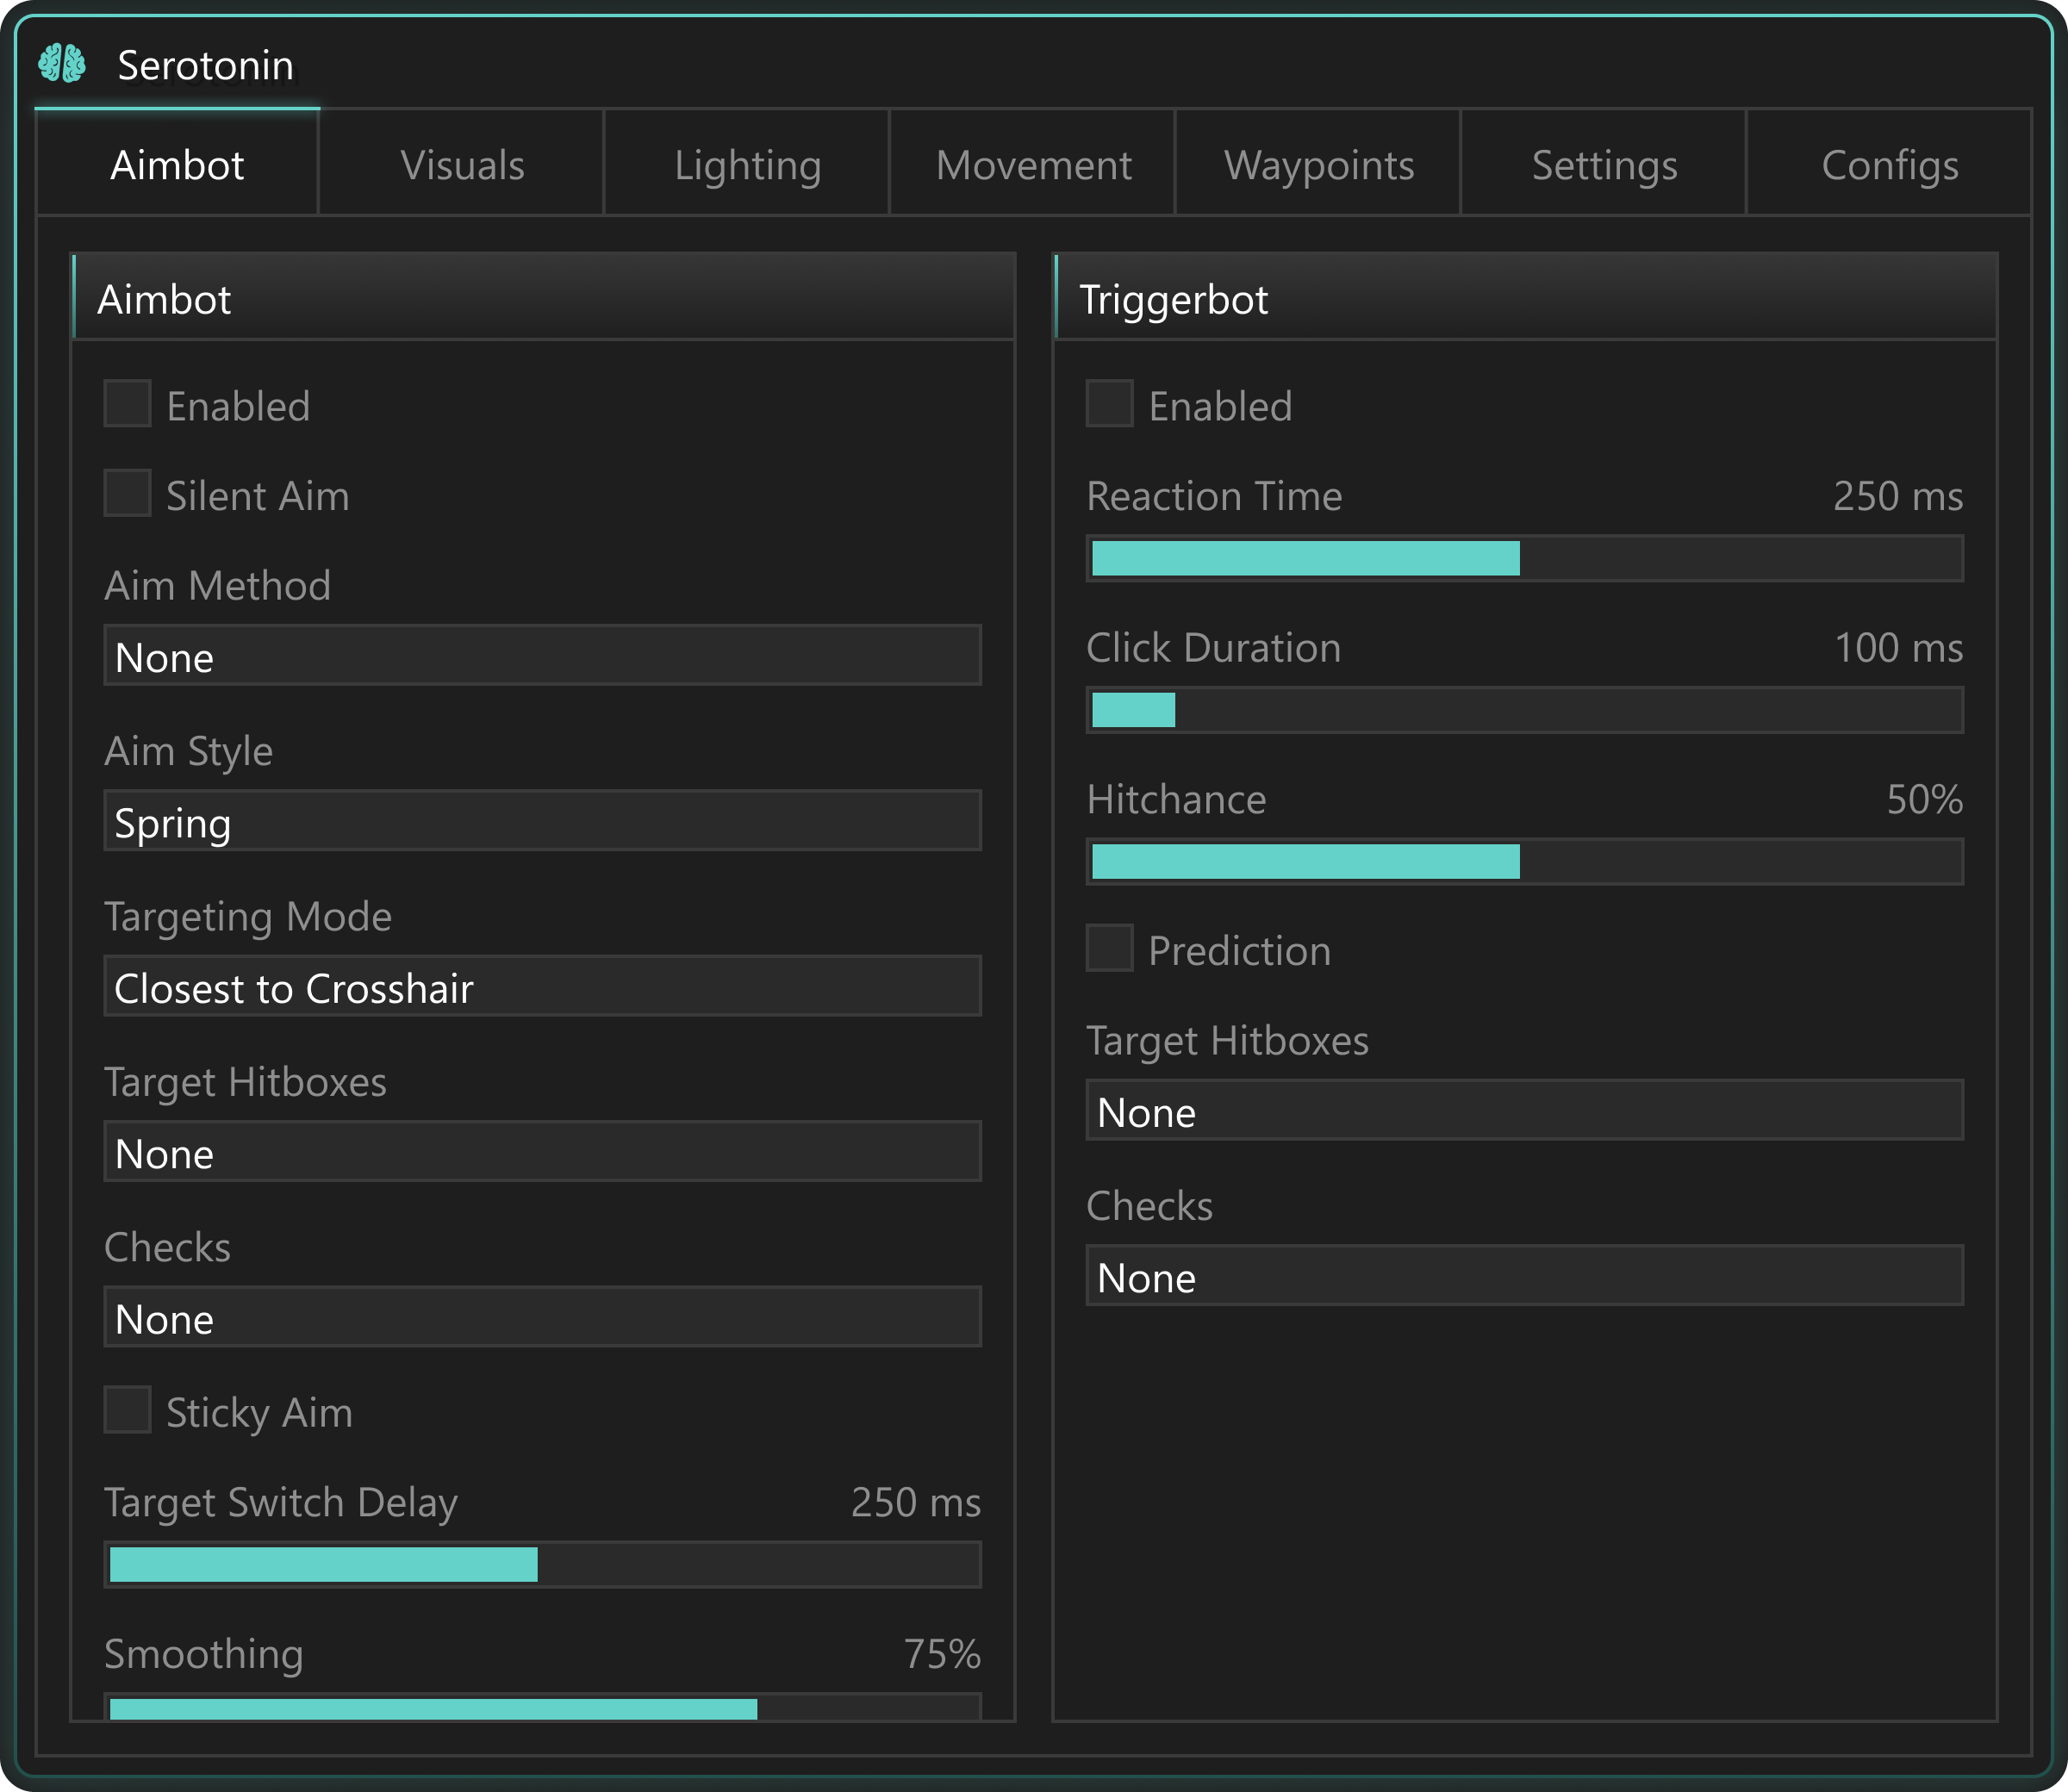Click the Reaction Time label
Viewport: 2068px width, 1792px height.
click(x=1214, y=497)
